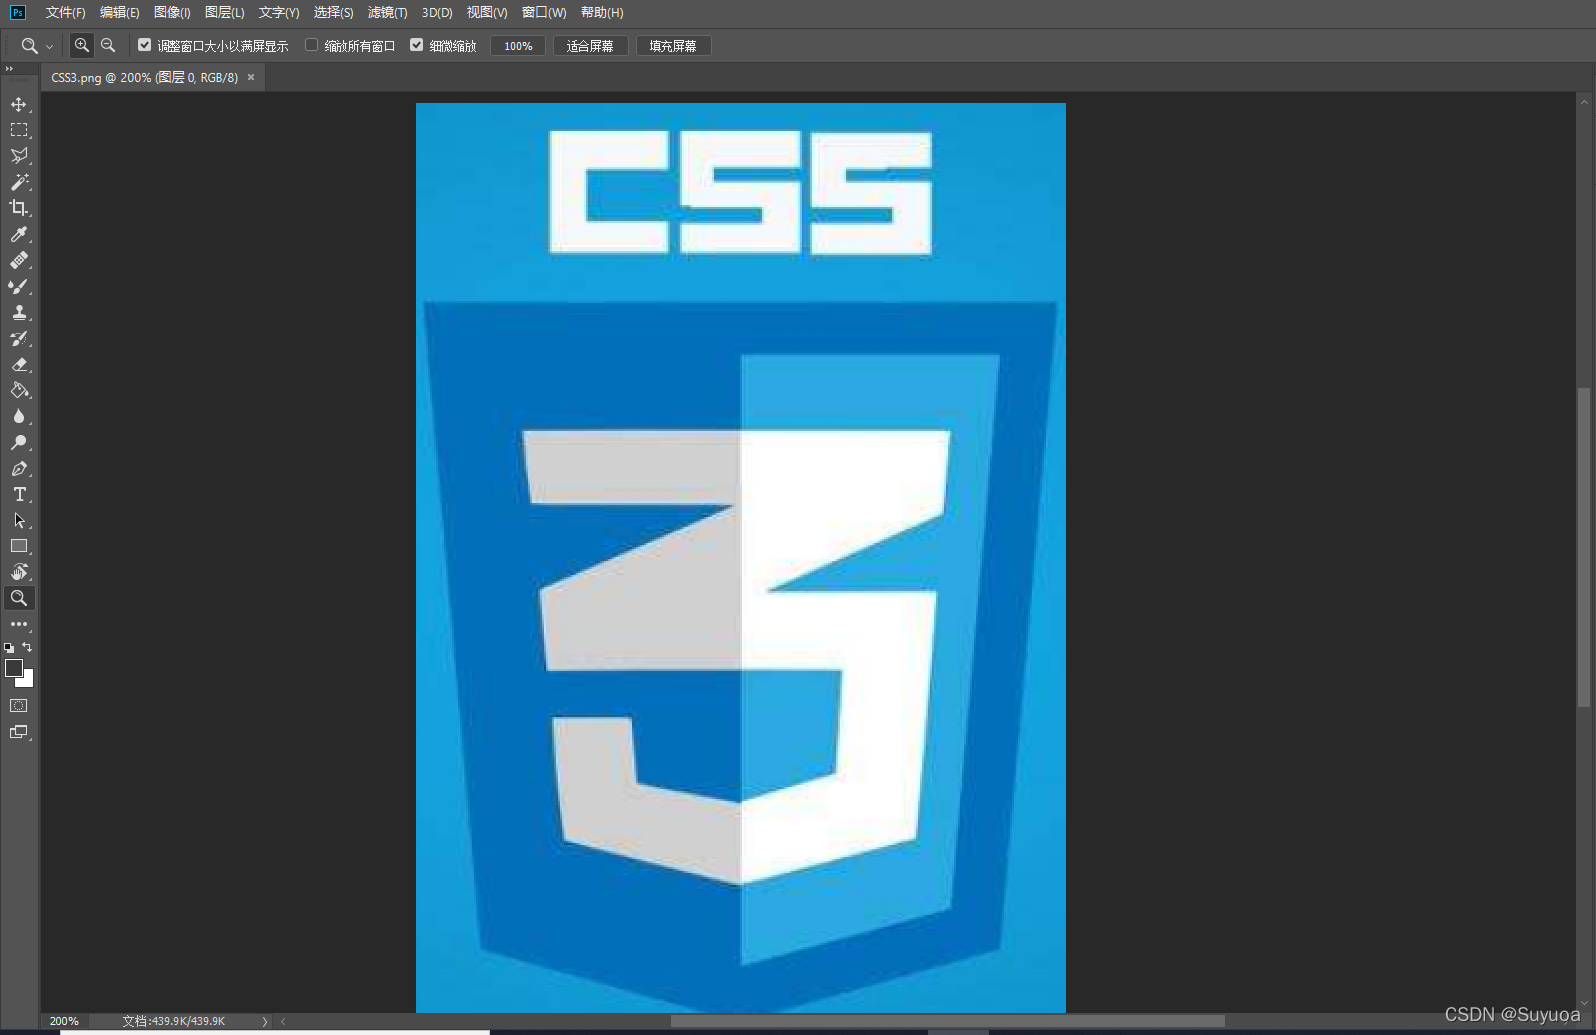Open the 选择(S) menu
This screenshot has width=1596, height=1035.
[x=333, y=12]
